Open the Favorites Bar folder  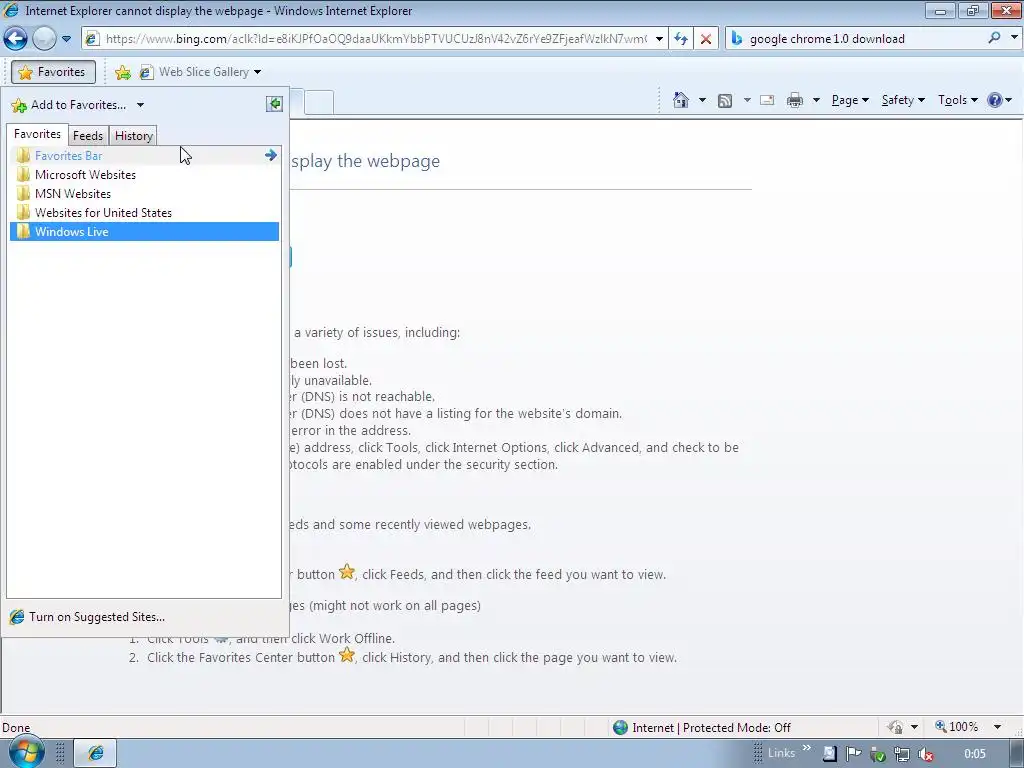pos(144,155)
